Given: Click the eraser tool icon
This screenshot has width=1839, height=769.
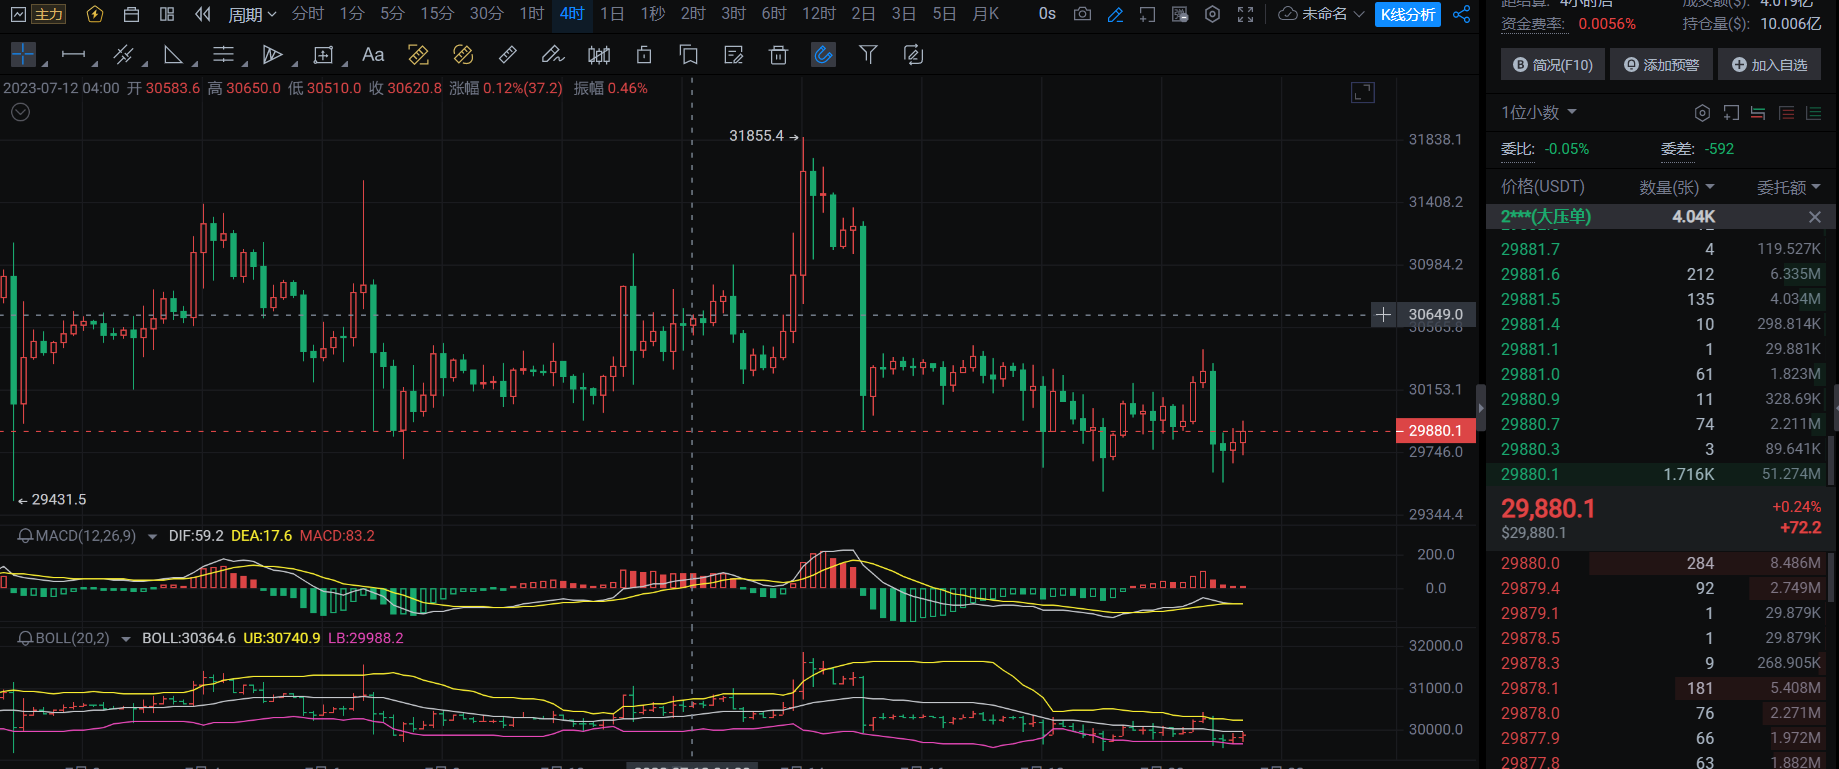Looking at the screenshot, I should (x=552, y=55).
